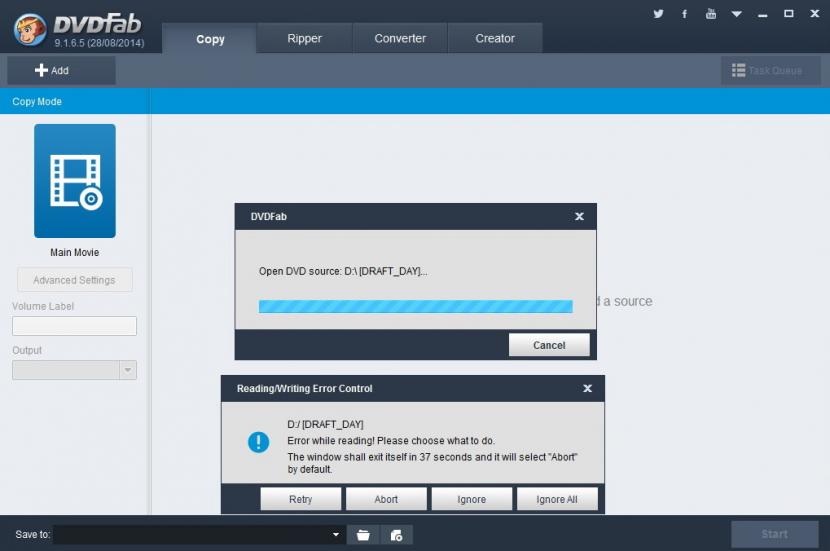Click the DVDFab monkey logo

point(30,30)
